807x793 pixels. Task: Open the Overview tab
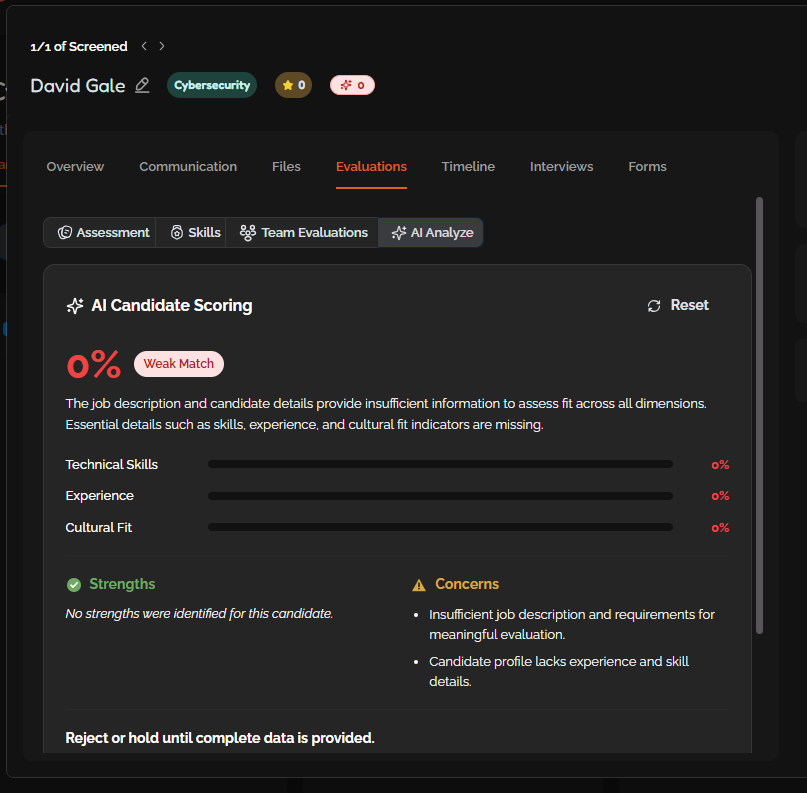tap(75, 167)
